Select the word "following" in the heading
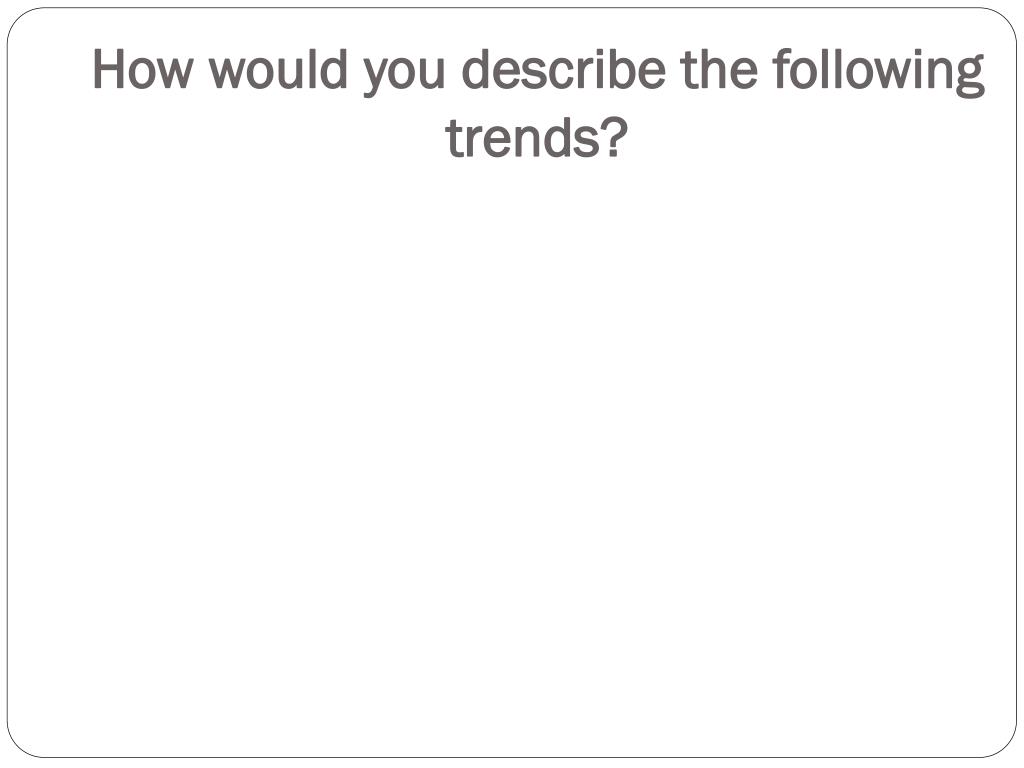The image size is (1024, 768). click(878, 72)
